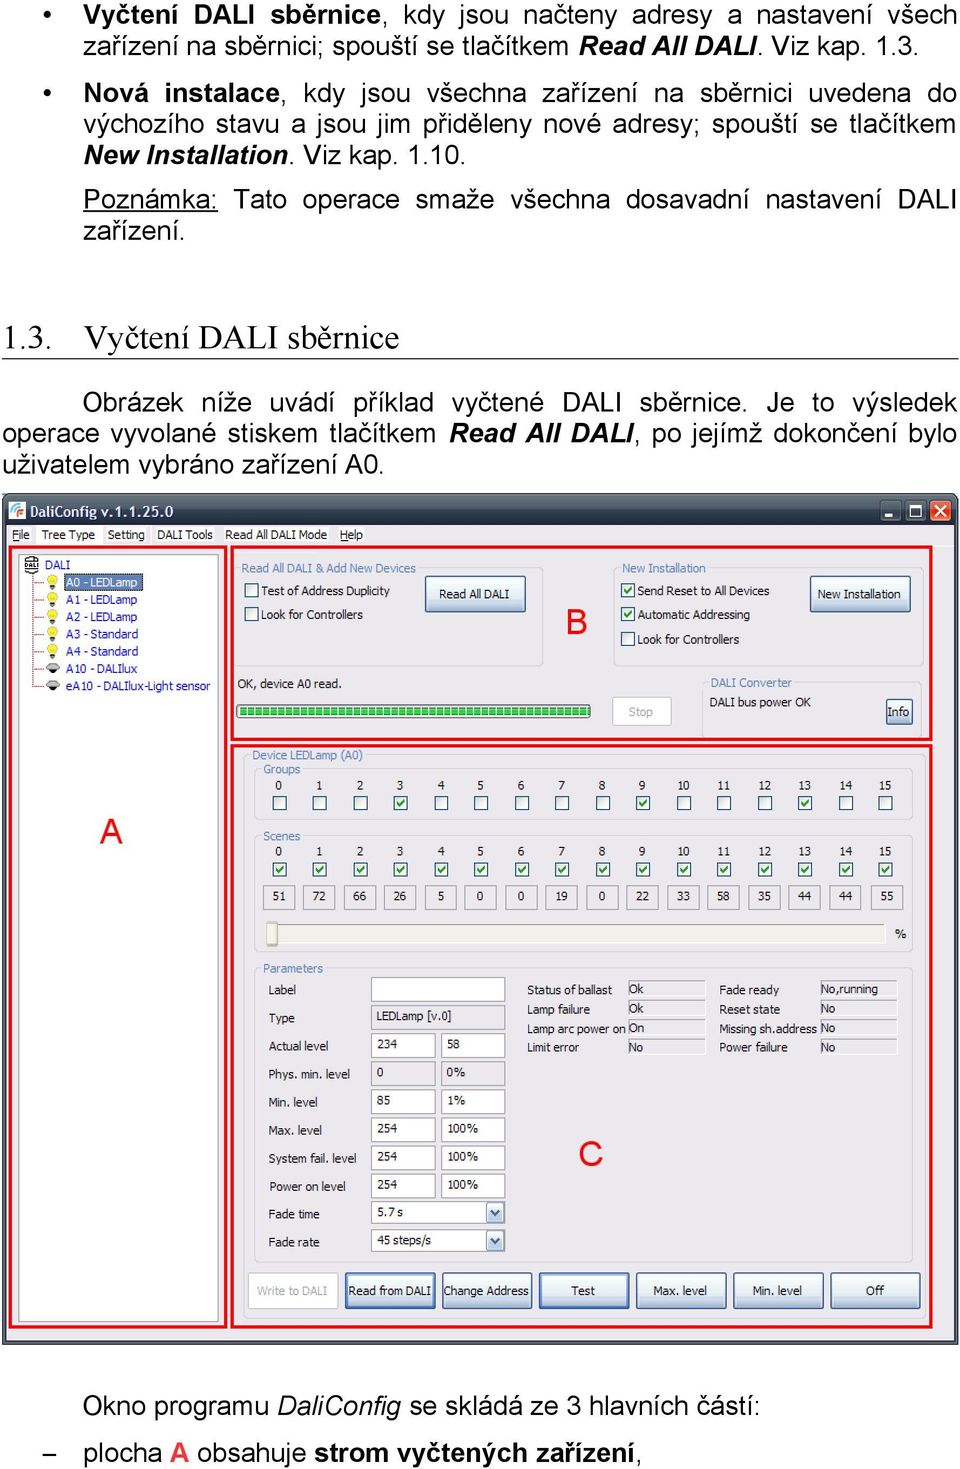Click the sensor icon beside A10 - DALIlux
Image resolution: width=960 pixels, height=1469 pixels.
53,668
